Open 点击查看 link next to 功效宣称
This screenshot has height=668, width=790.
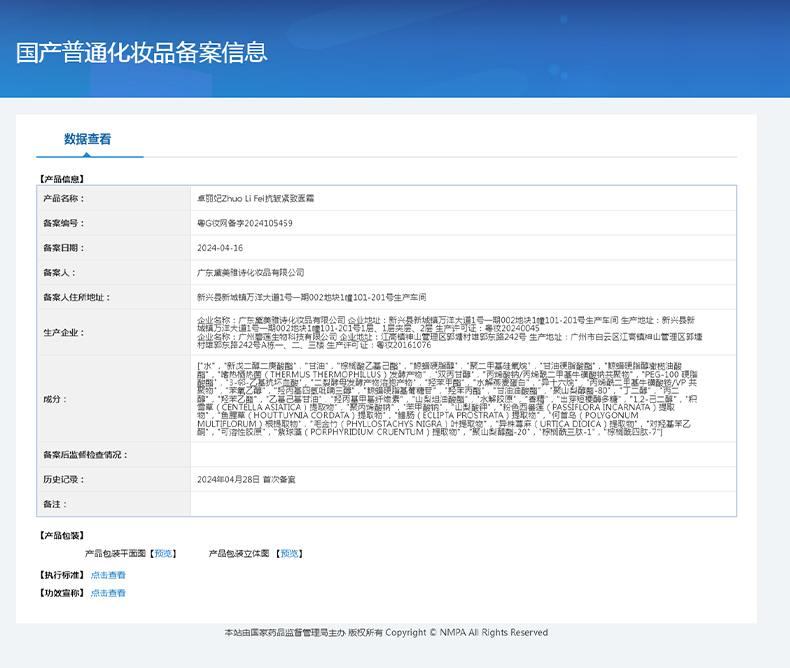108,593
